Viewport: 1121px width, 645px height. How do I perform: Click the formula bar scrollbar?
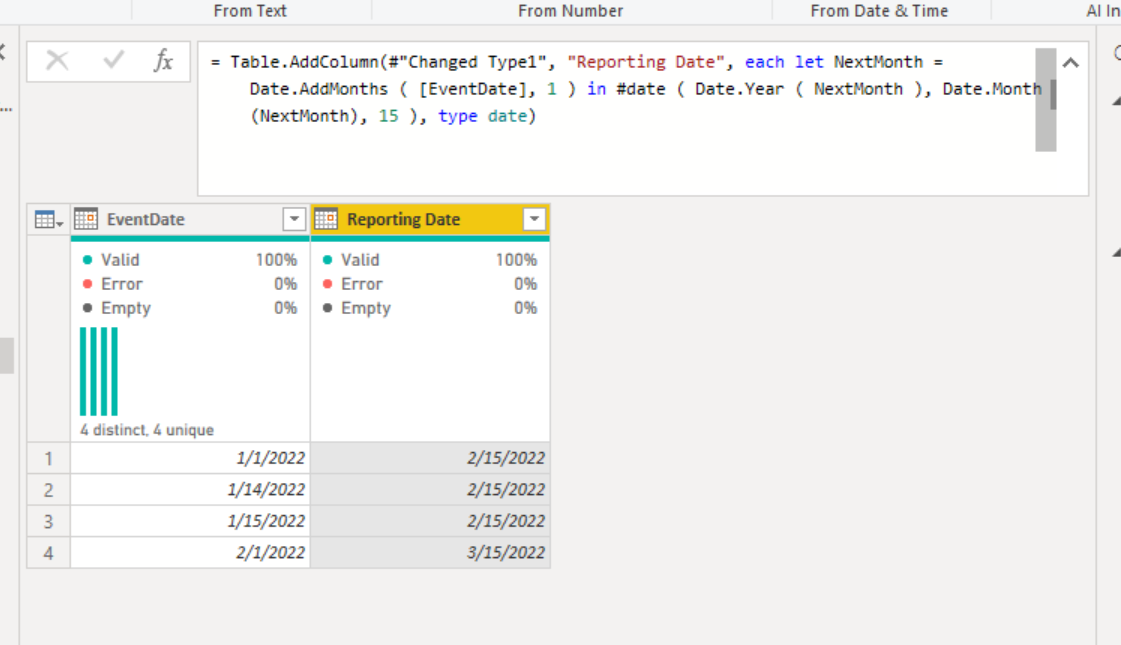[x=1045, y=99]
